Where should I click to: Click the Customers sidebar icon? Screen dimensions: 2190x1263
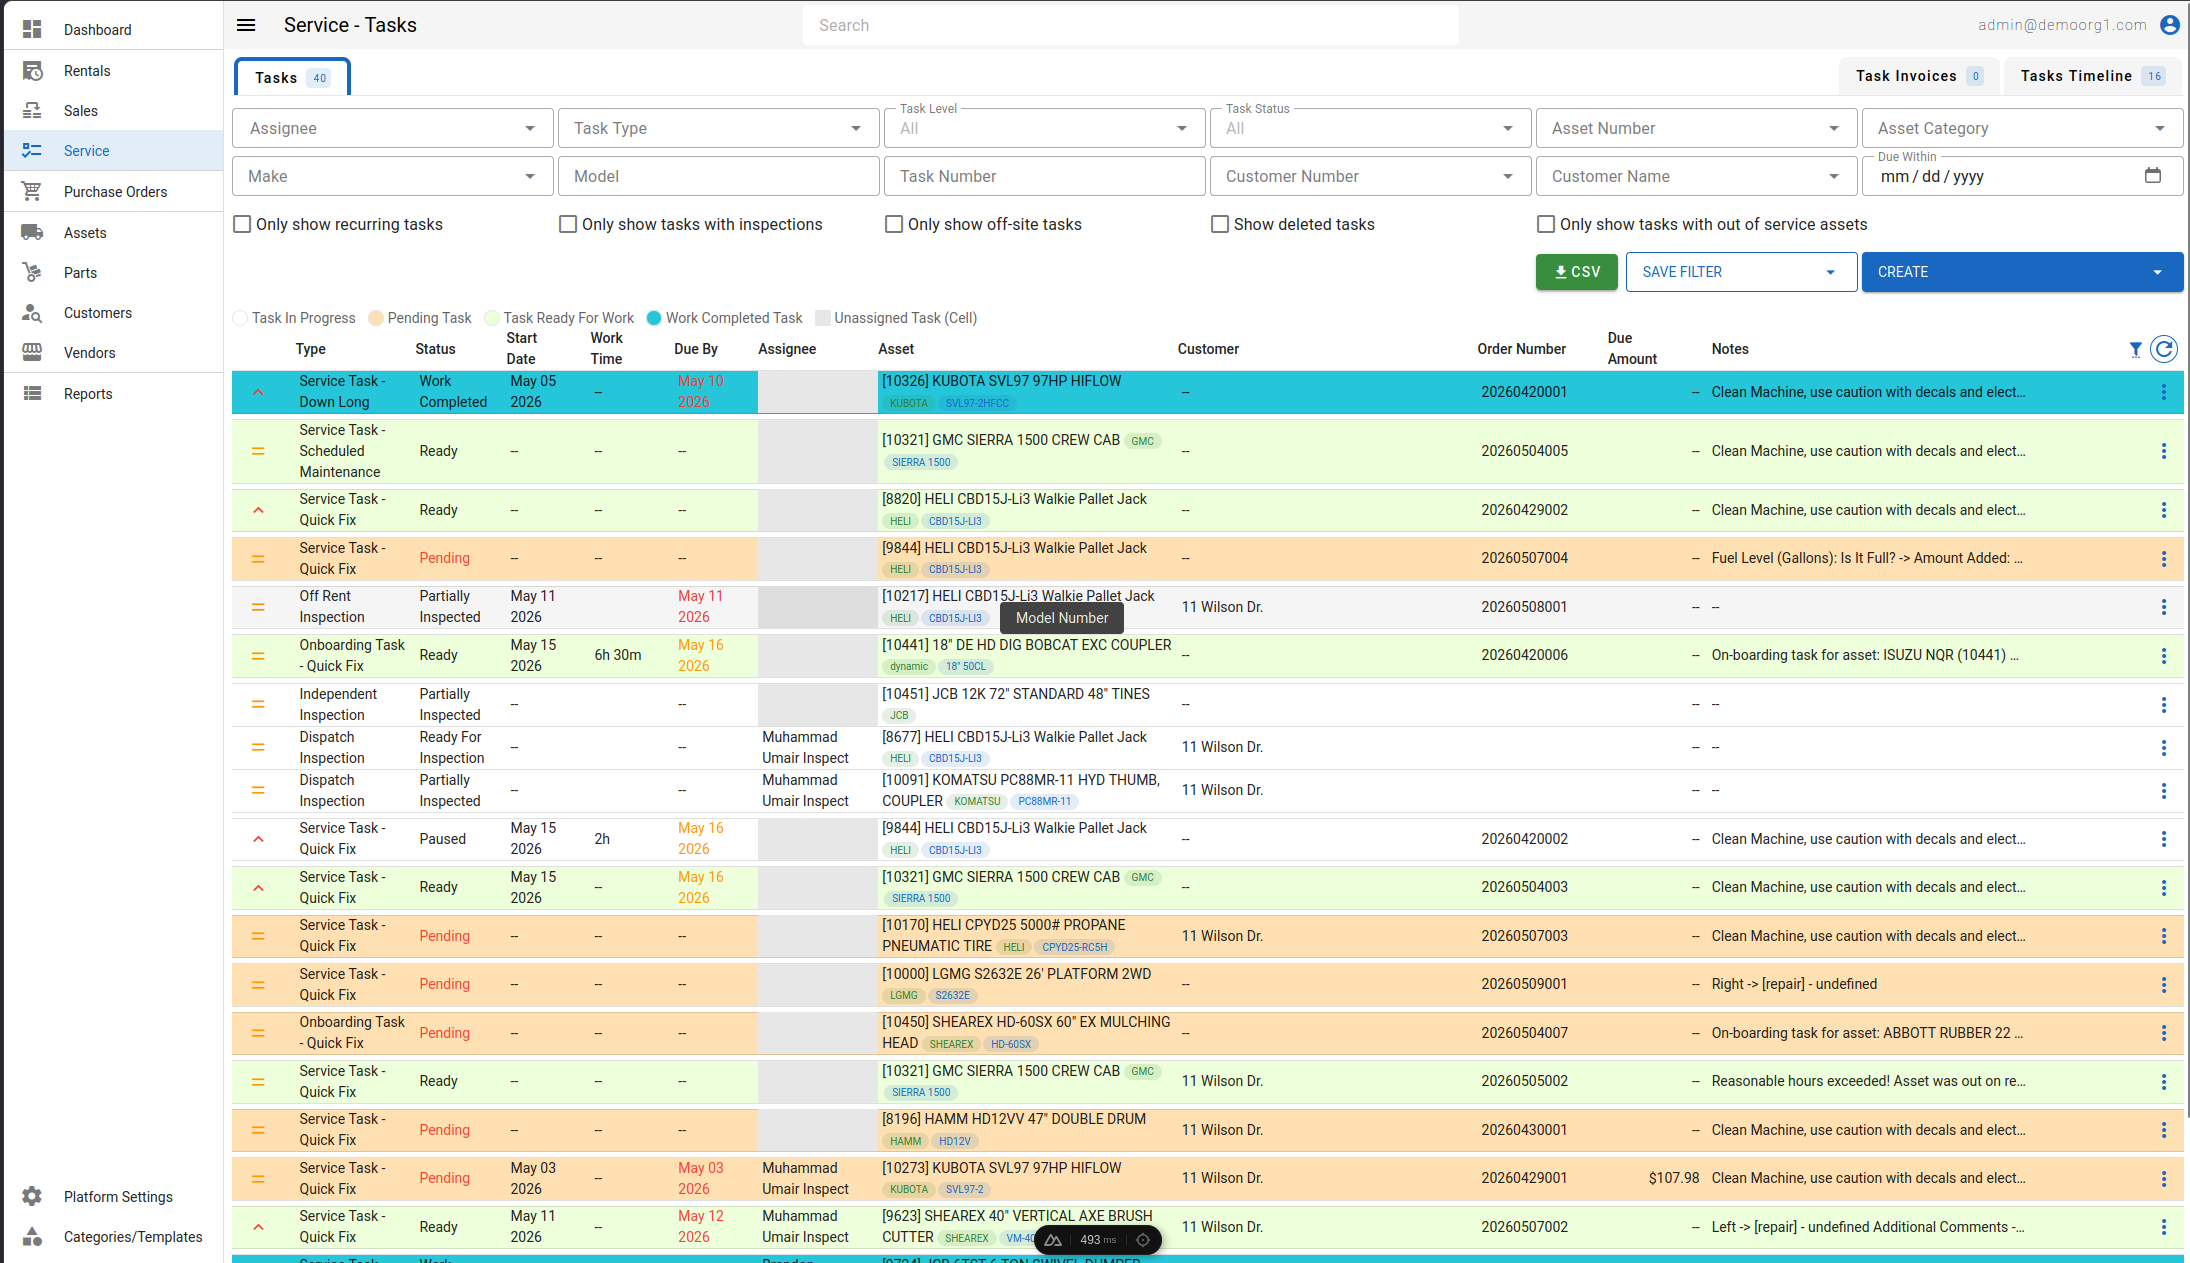point(32,313)
